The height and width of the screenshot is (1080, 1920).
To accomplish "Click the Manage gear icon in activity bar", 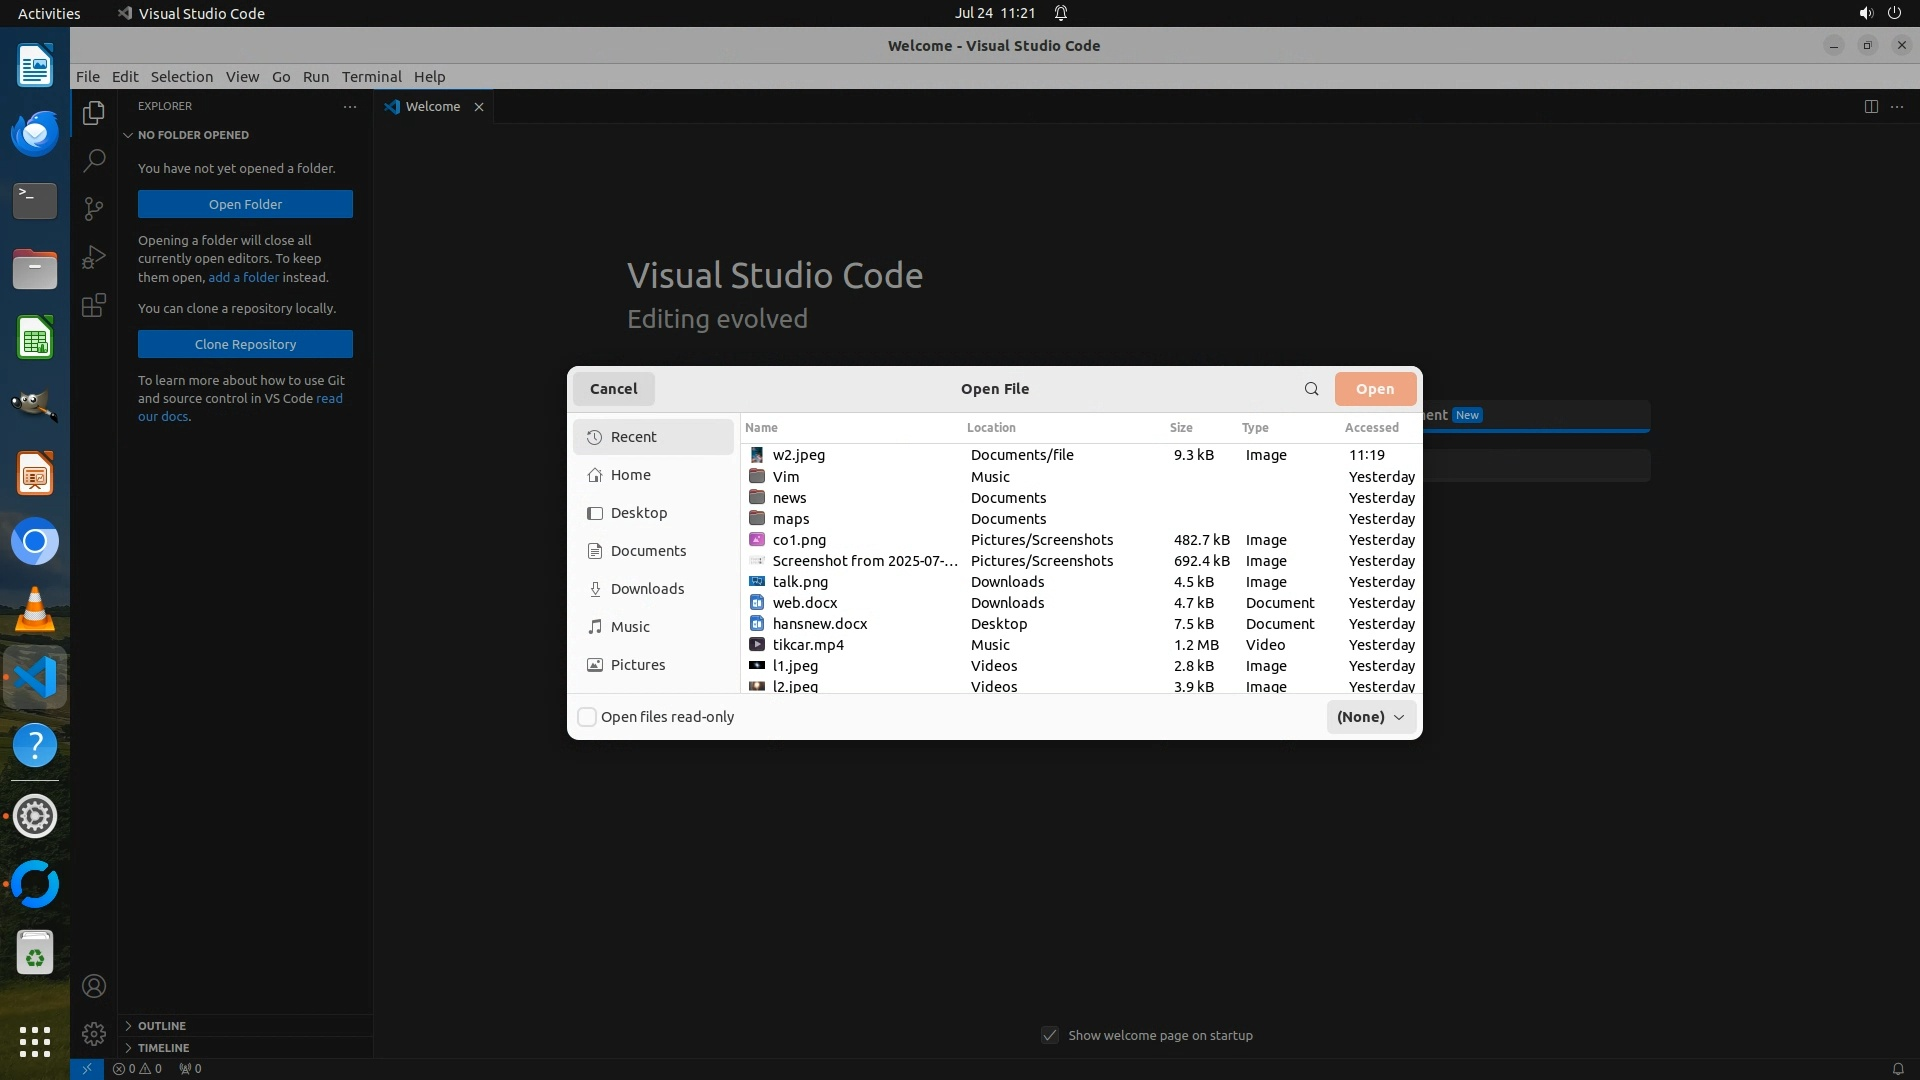I will (94, 1033).
